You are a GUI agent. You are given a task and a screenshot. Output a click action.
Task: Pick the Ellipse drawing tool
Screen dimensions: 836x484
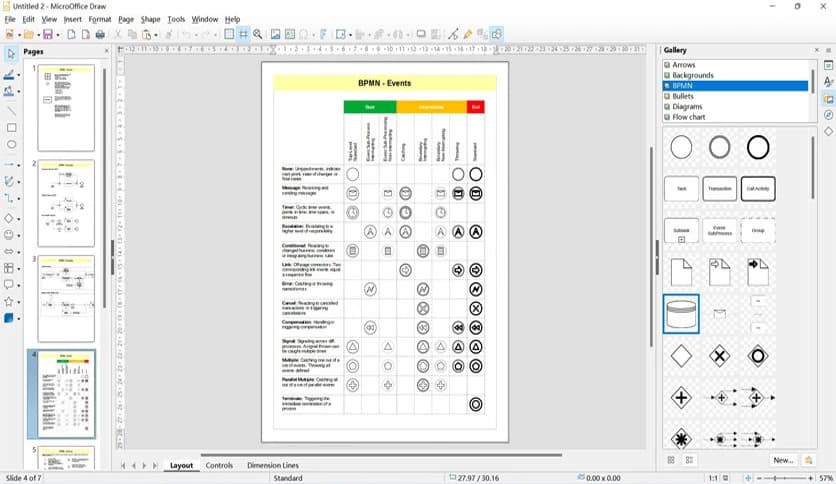pos(11,144)
